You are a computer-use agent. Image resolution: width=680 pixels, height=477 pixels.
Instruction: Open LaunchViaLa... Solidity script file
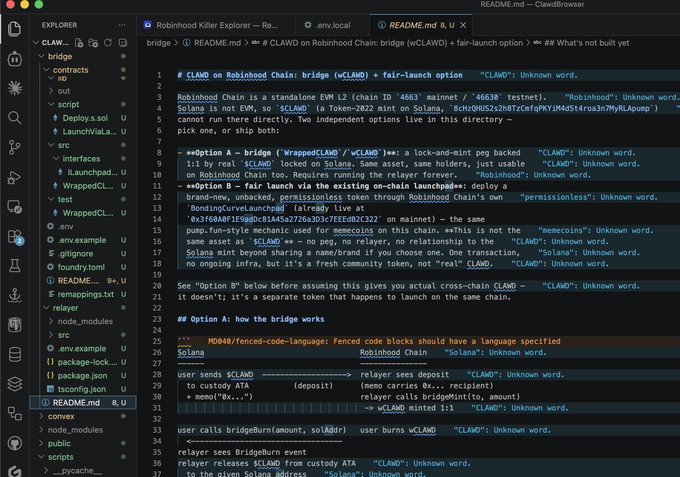(89, 131)
